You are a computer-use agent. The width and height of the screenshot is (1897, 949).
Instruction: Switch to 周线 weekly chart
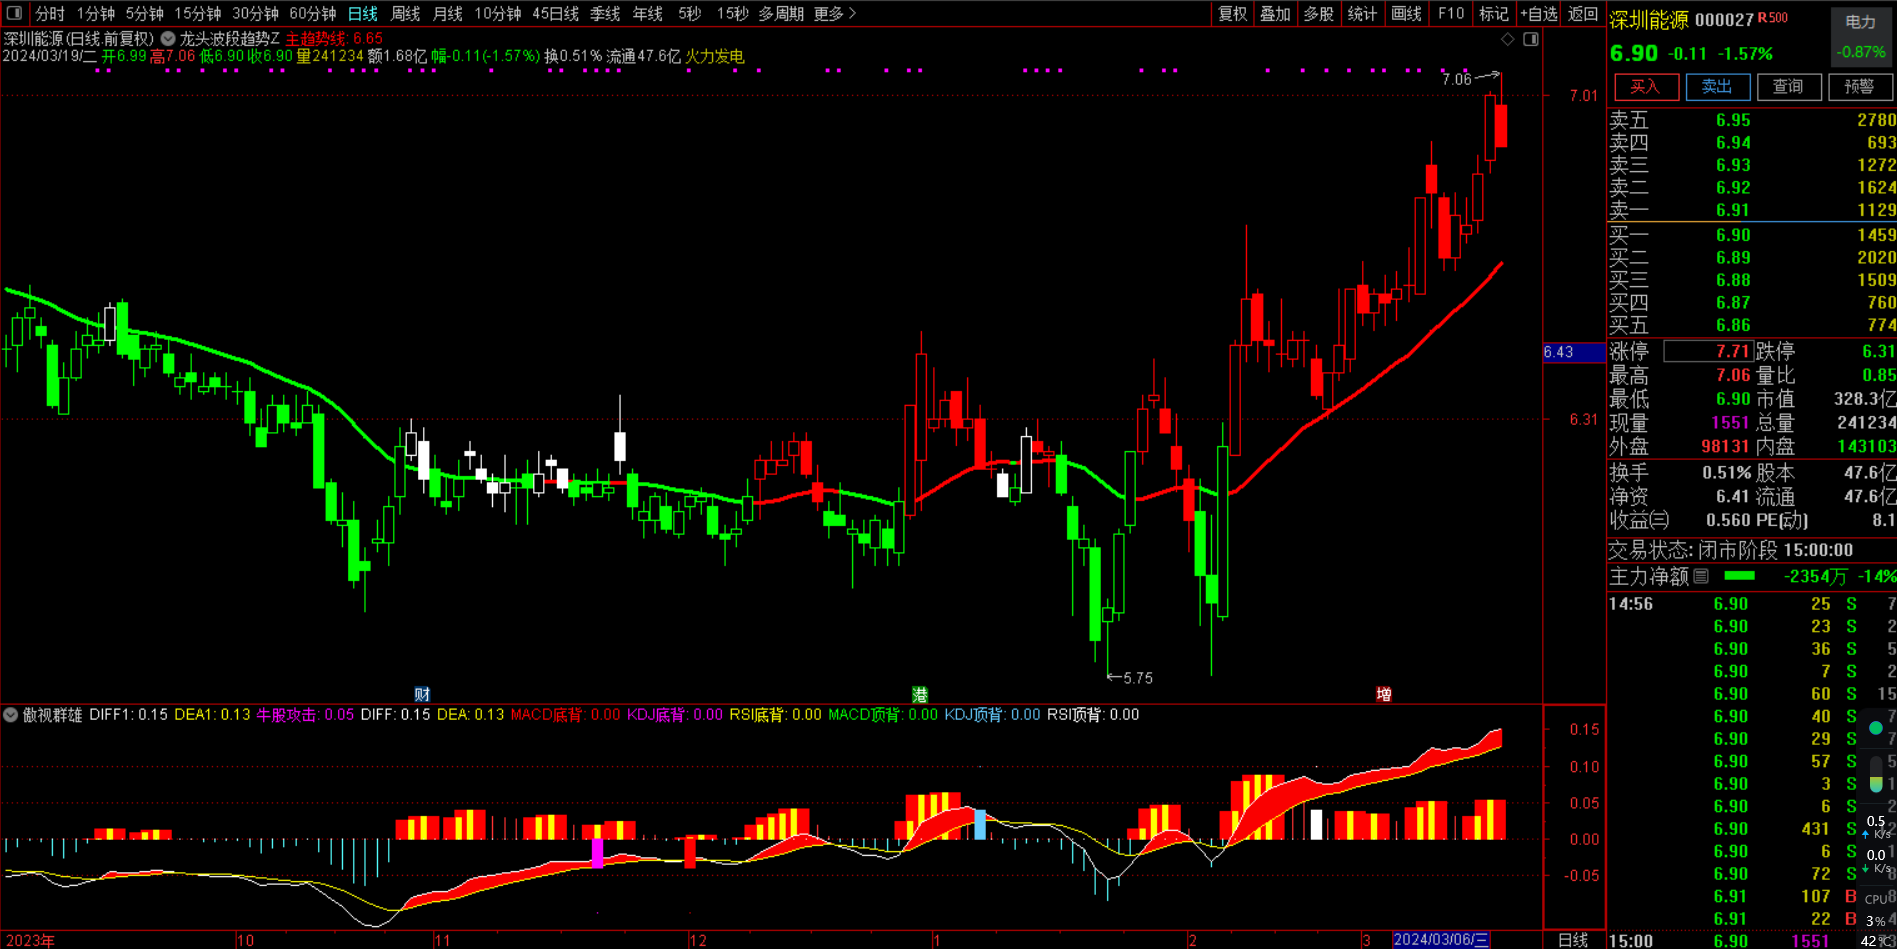pos(405,13)
